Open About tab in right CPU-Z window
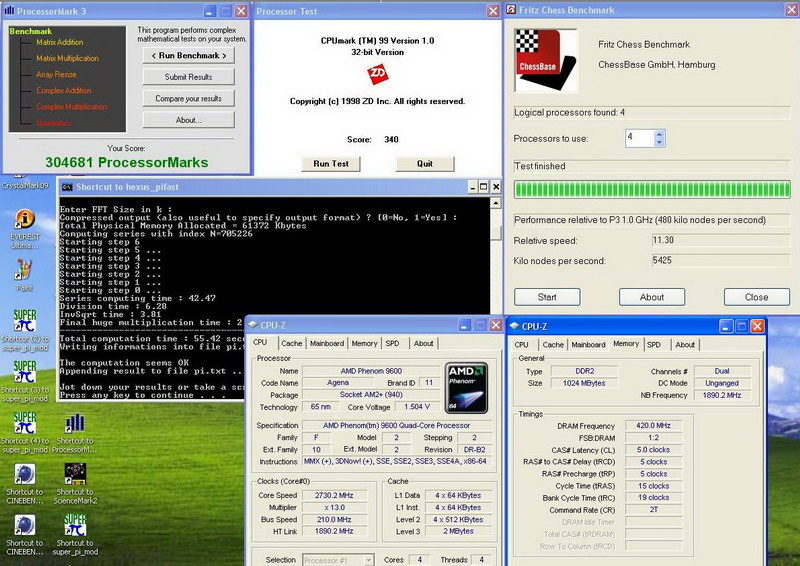This screenshot has height=566, width=800. [x=685, y=345]
